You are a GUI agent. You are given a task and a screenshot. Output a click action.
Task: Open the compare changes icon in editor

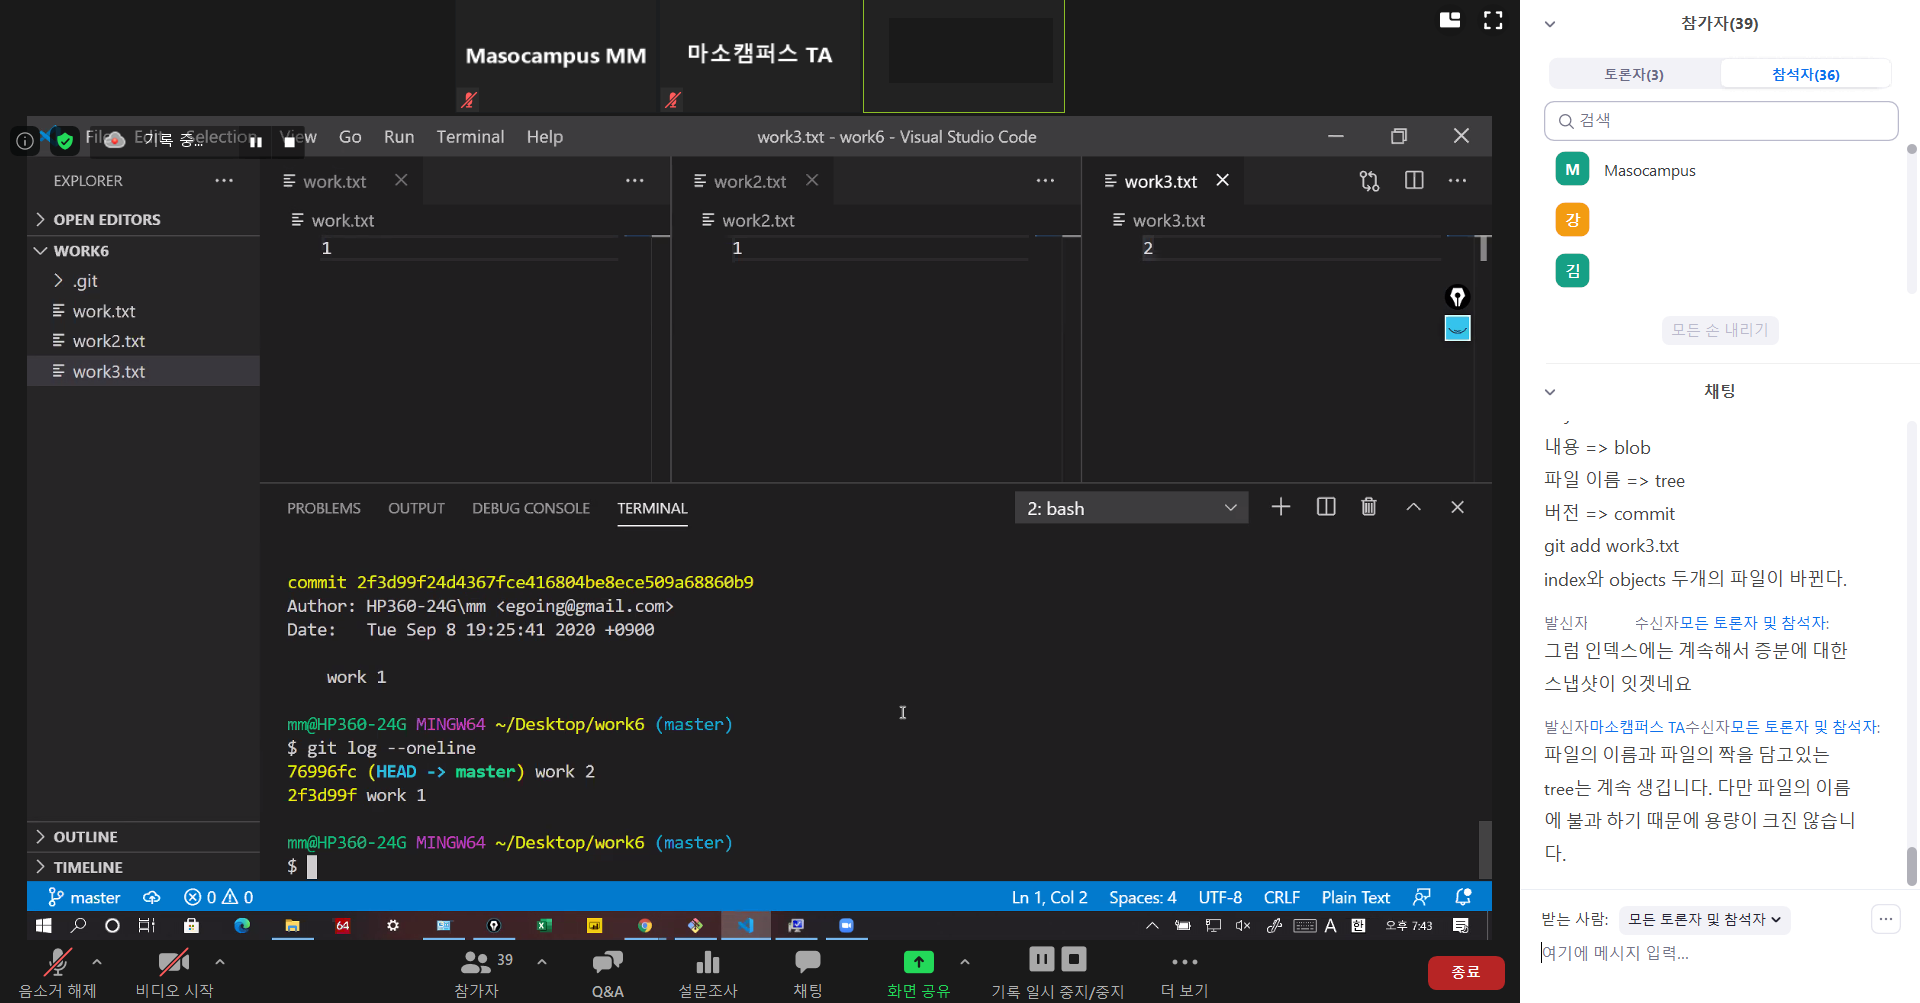(x=1369, y=181)
